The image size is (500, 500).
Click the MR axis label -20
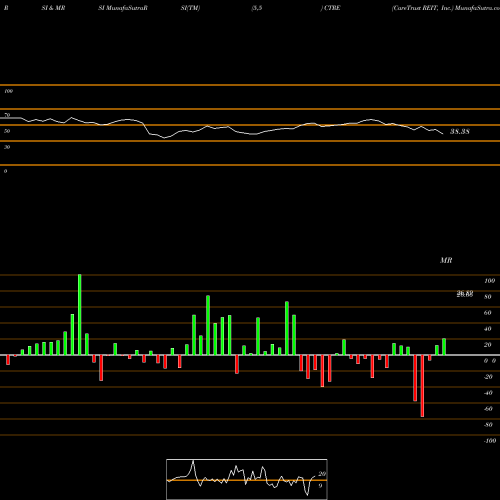tap(488, 377)
